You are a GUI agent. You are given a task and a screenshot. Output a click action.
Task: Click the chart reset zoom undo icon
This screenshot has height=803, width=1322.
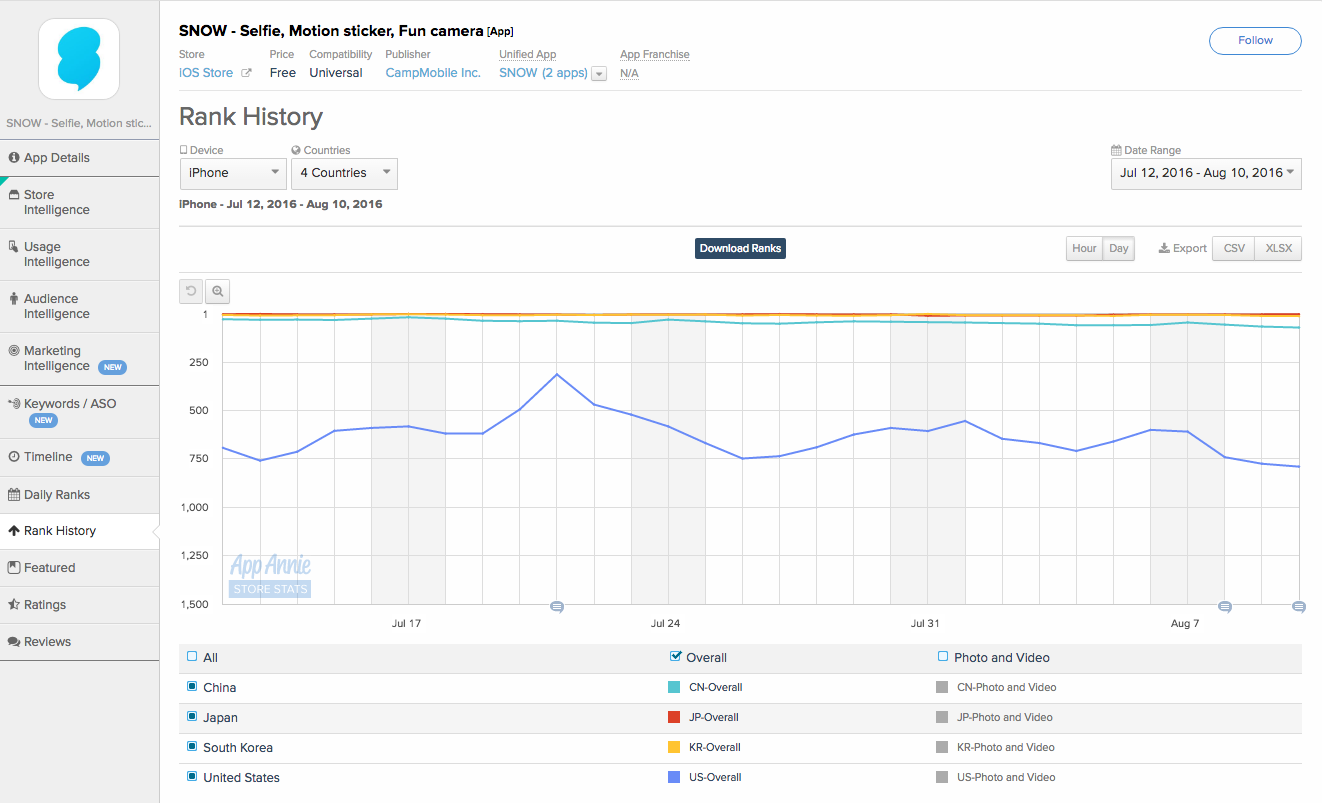click(191, 291)
